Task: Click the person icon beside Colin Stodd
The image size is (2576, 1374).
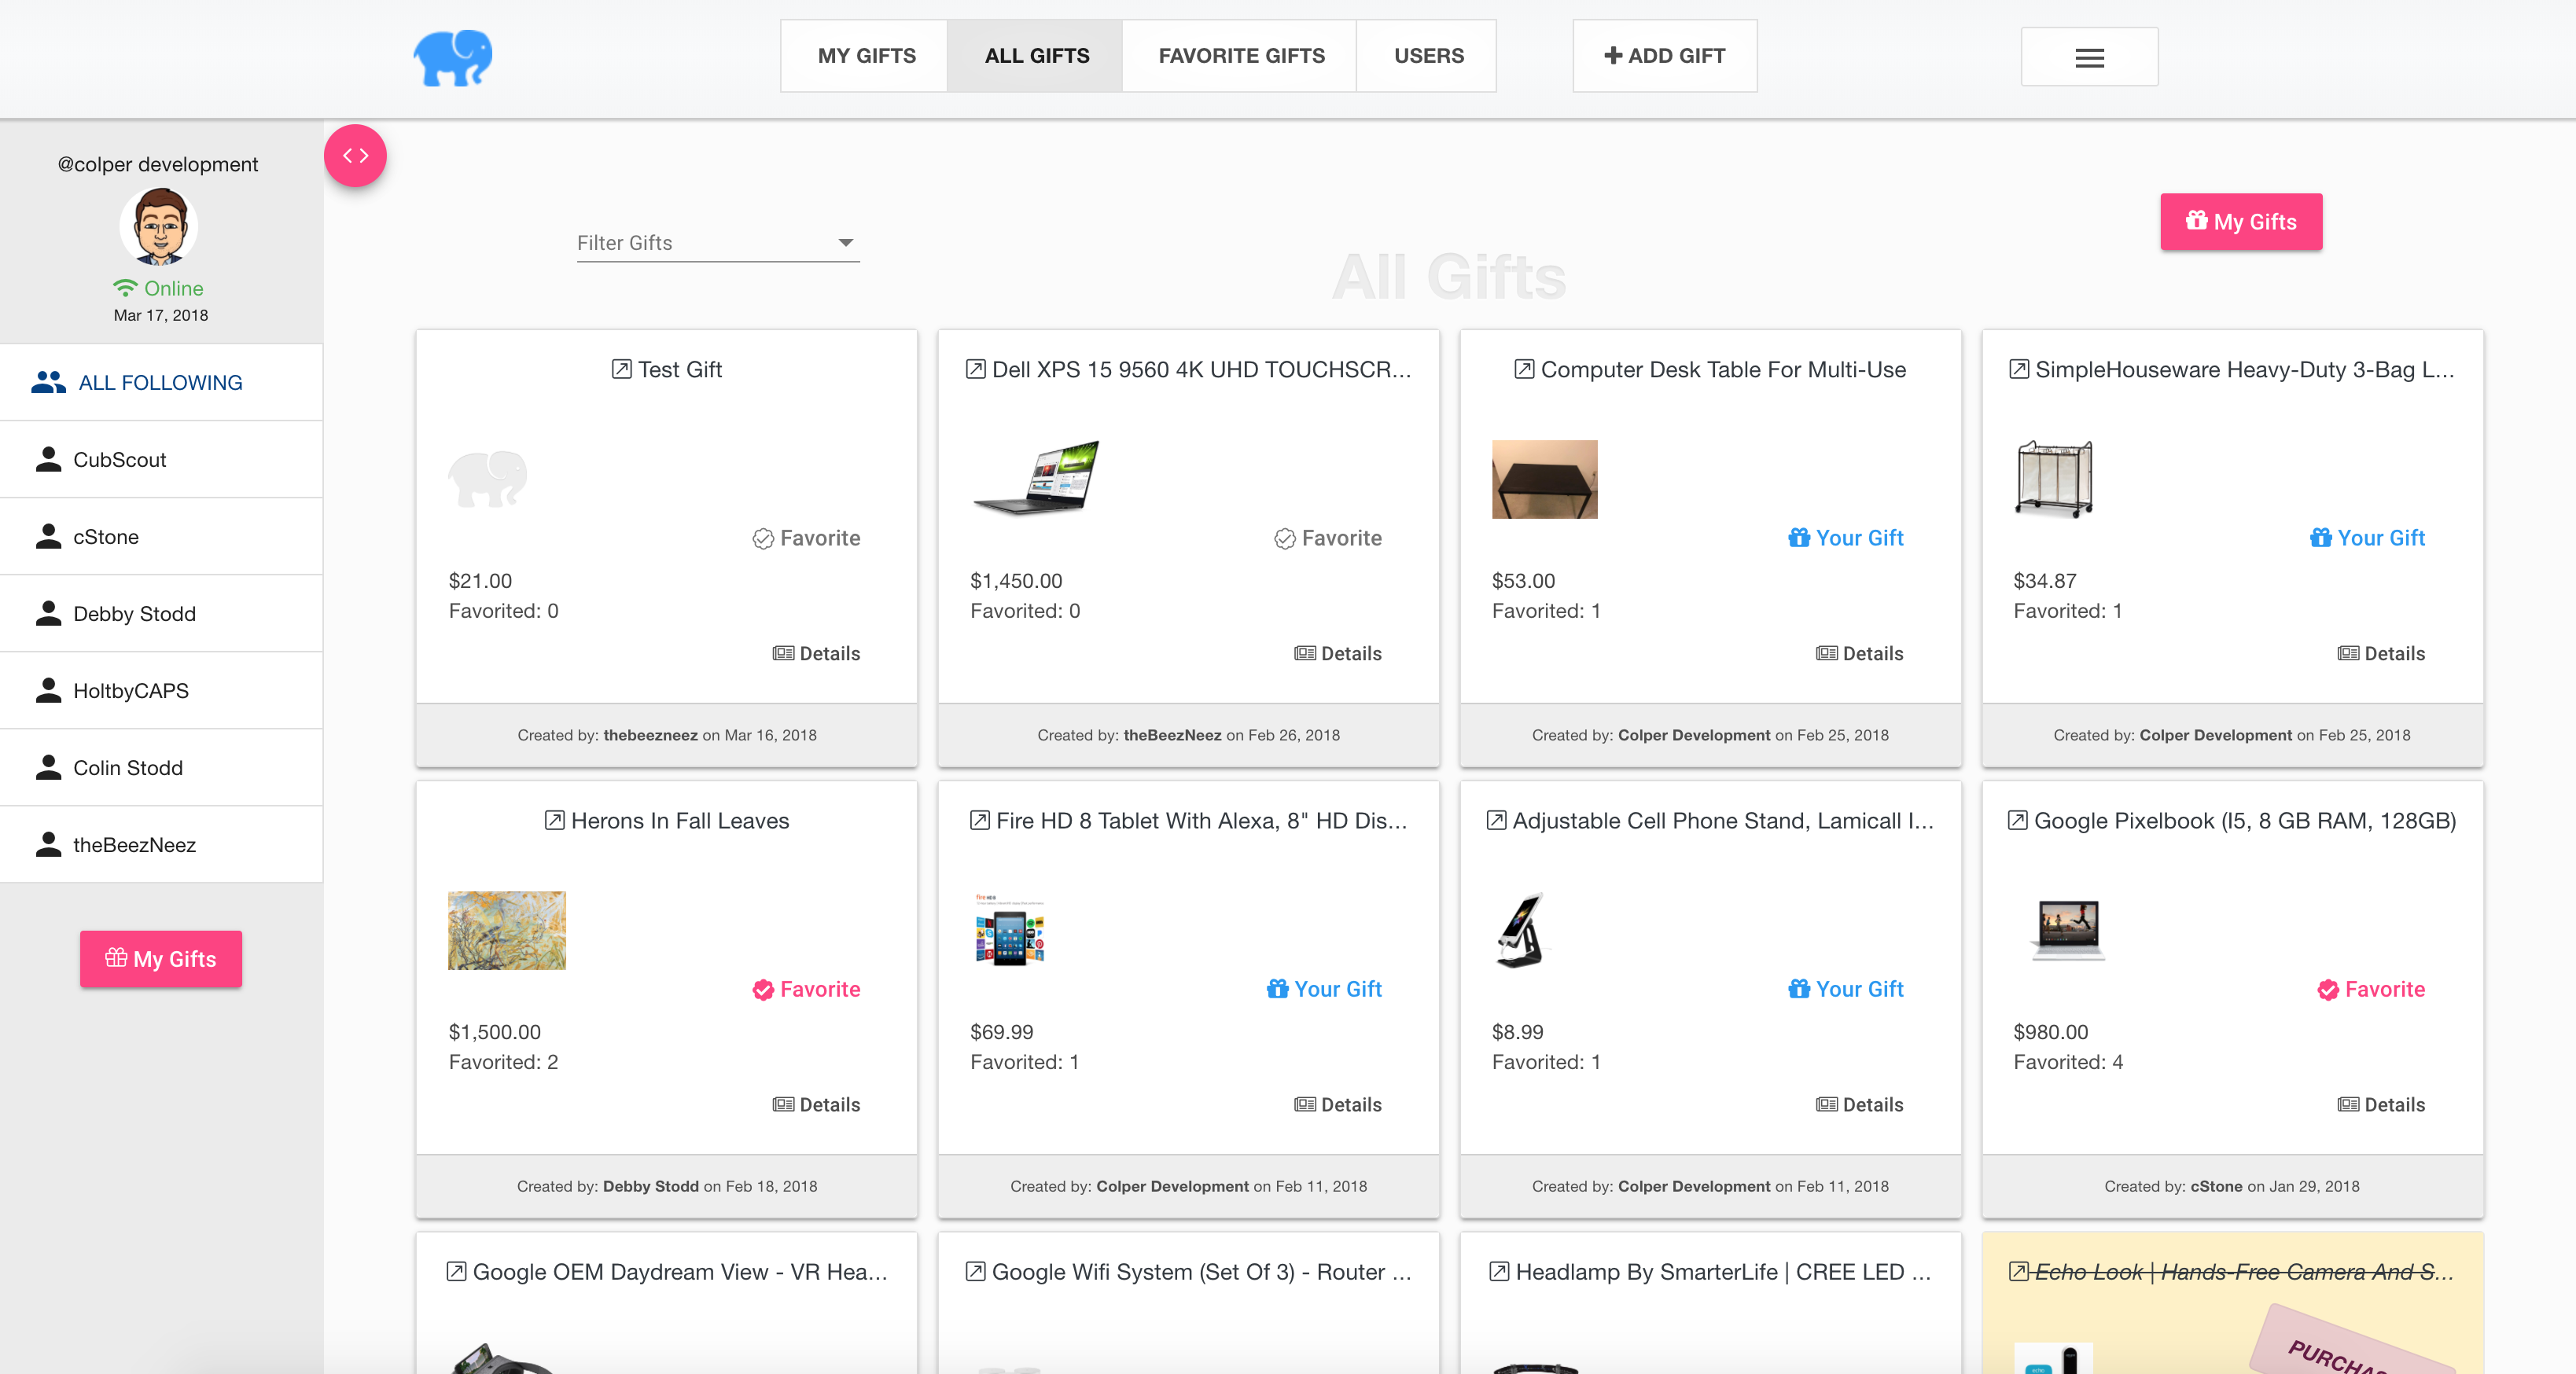Action: tap(48, 767)
